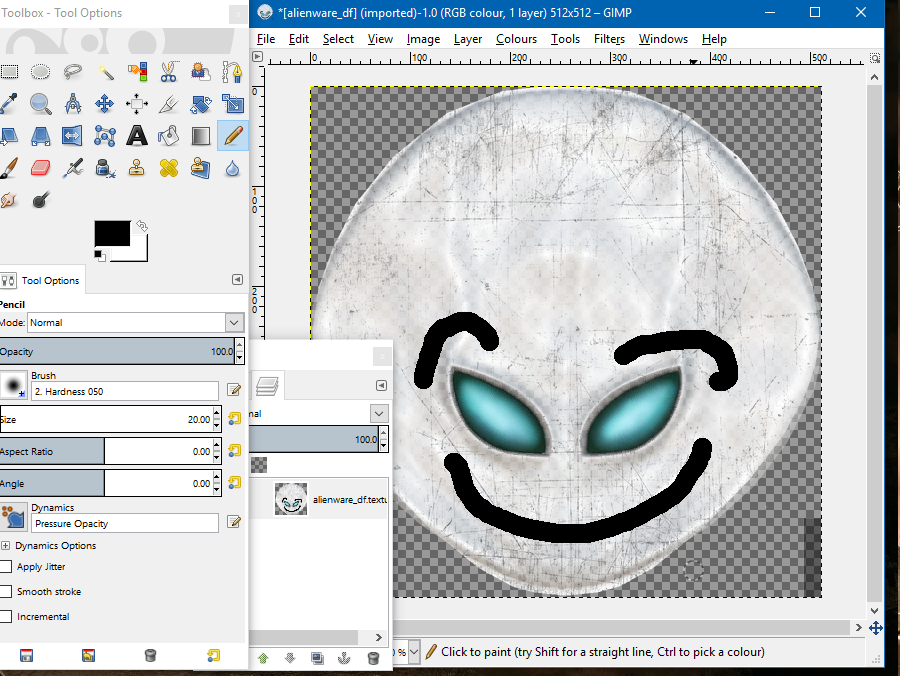Select the Ellipse Select tool
Image resolution: width=900 pixels, height=676 pixels.
40,72
